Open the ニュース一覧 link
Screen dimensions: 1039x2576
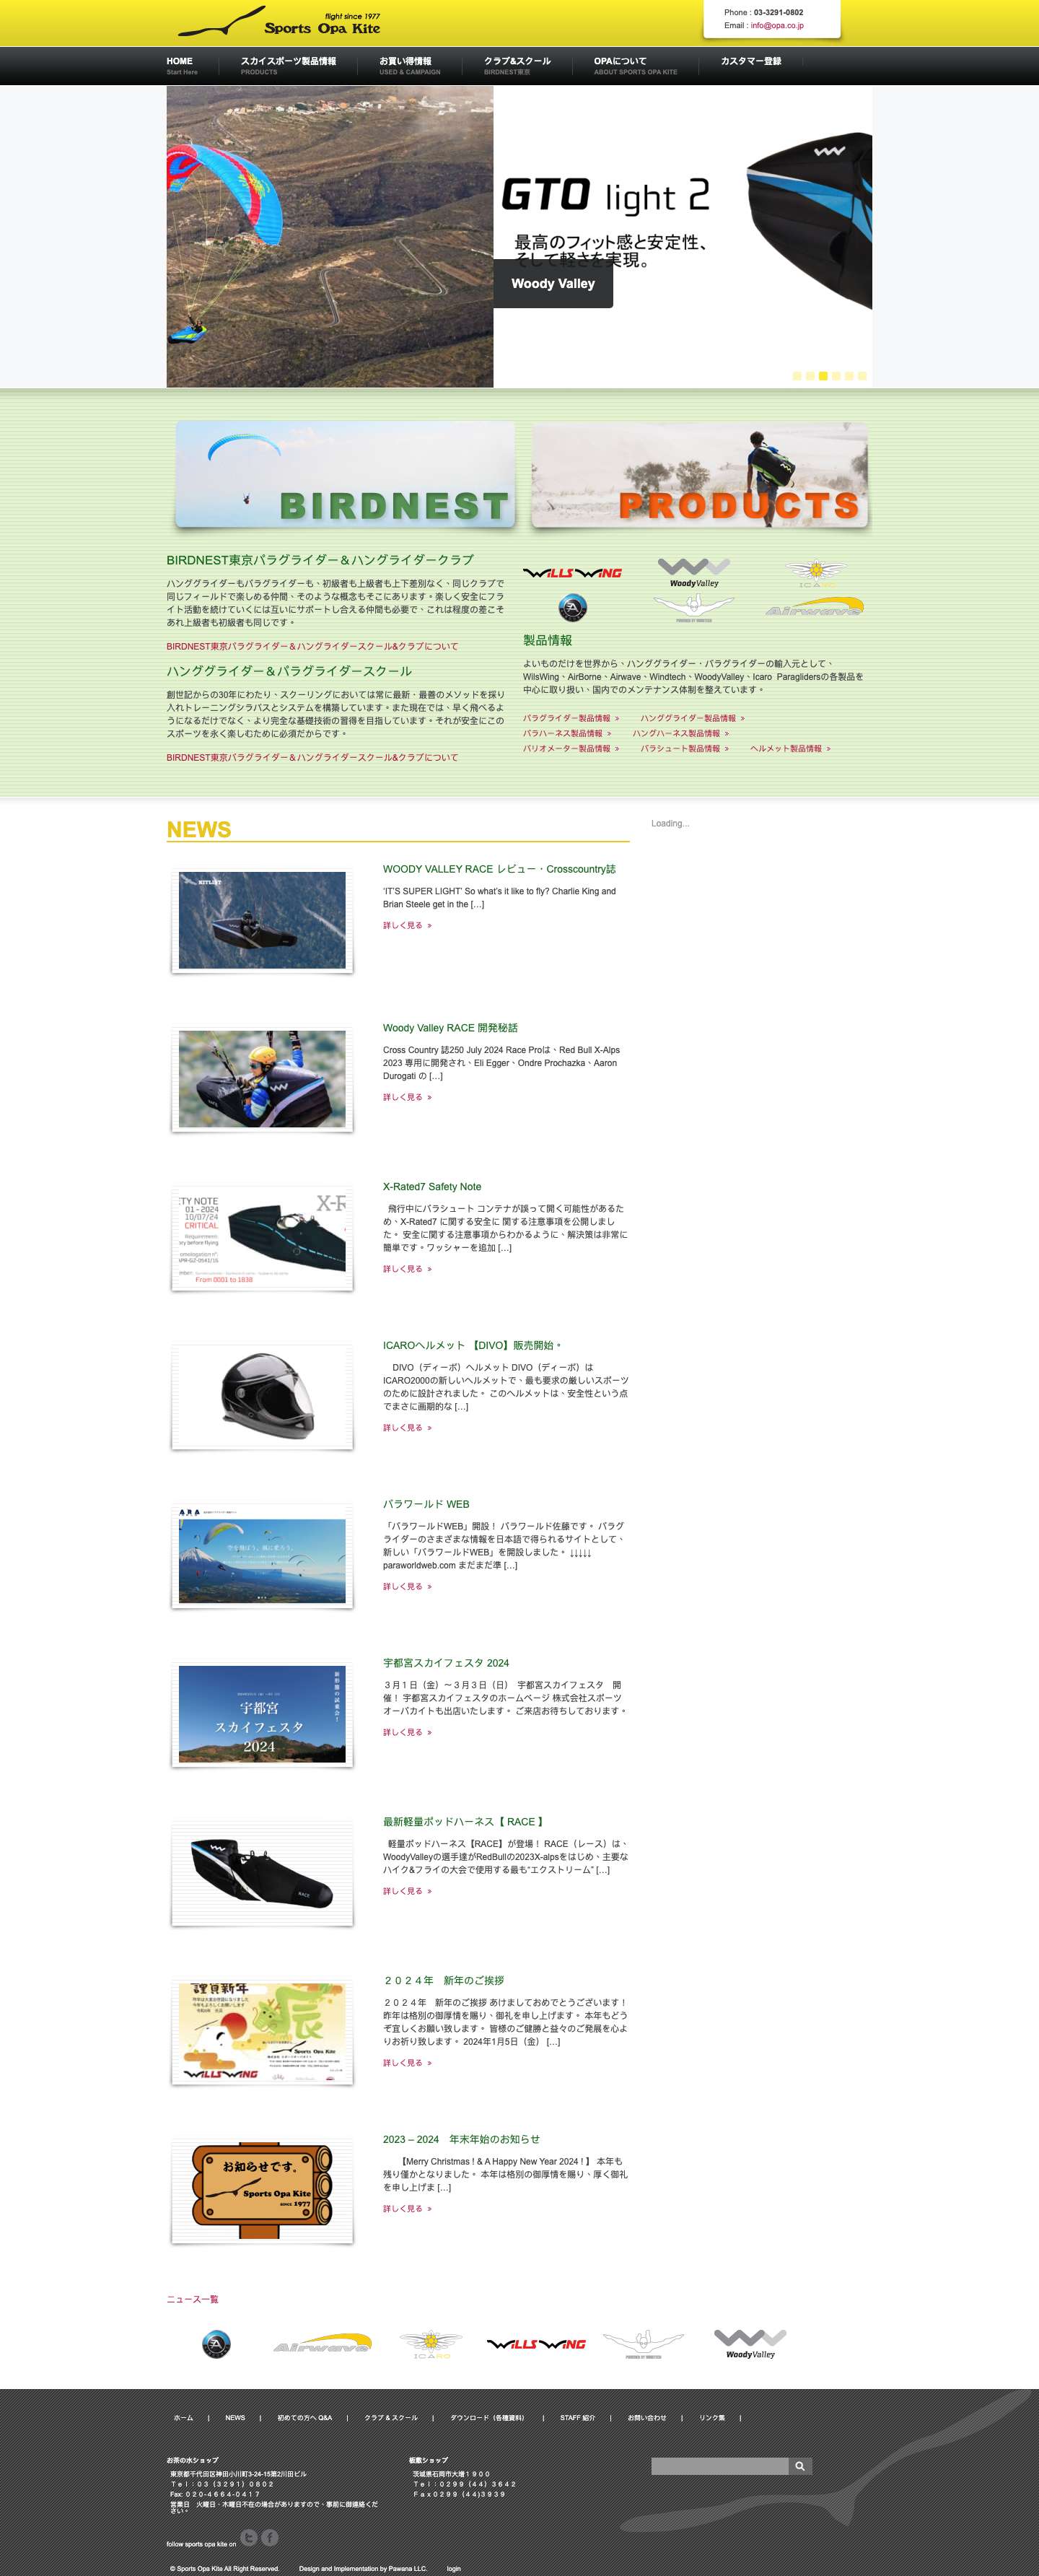point(192,2300)
